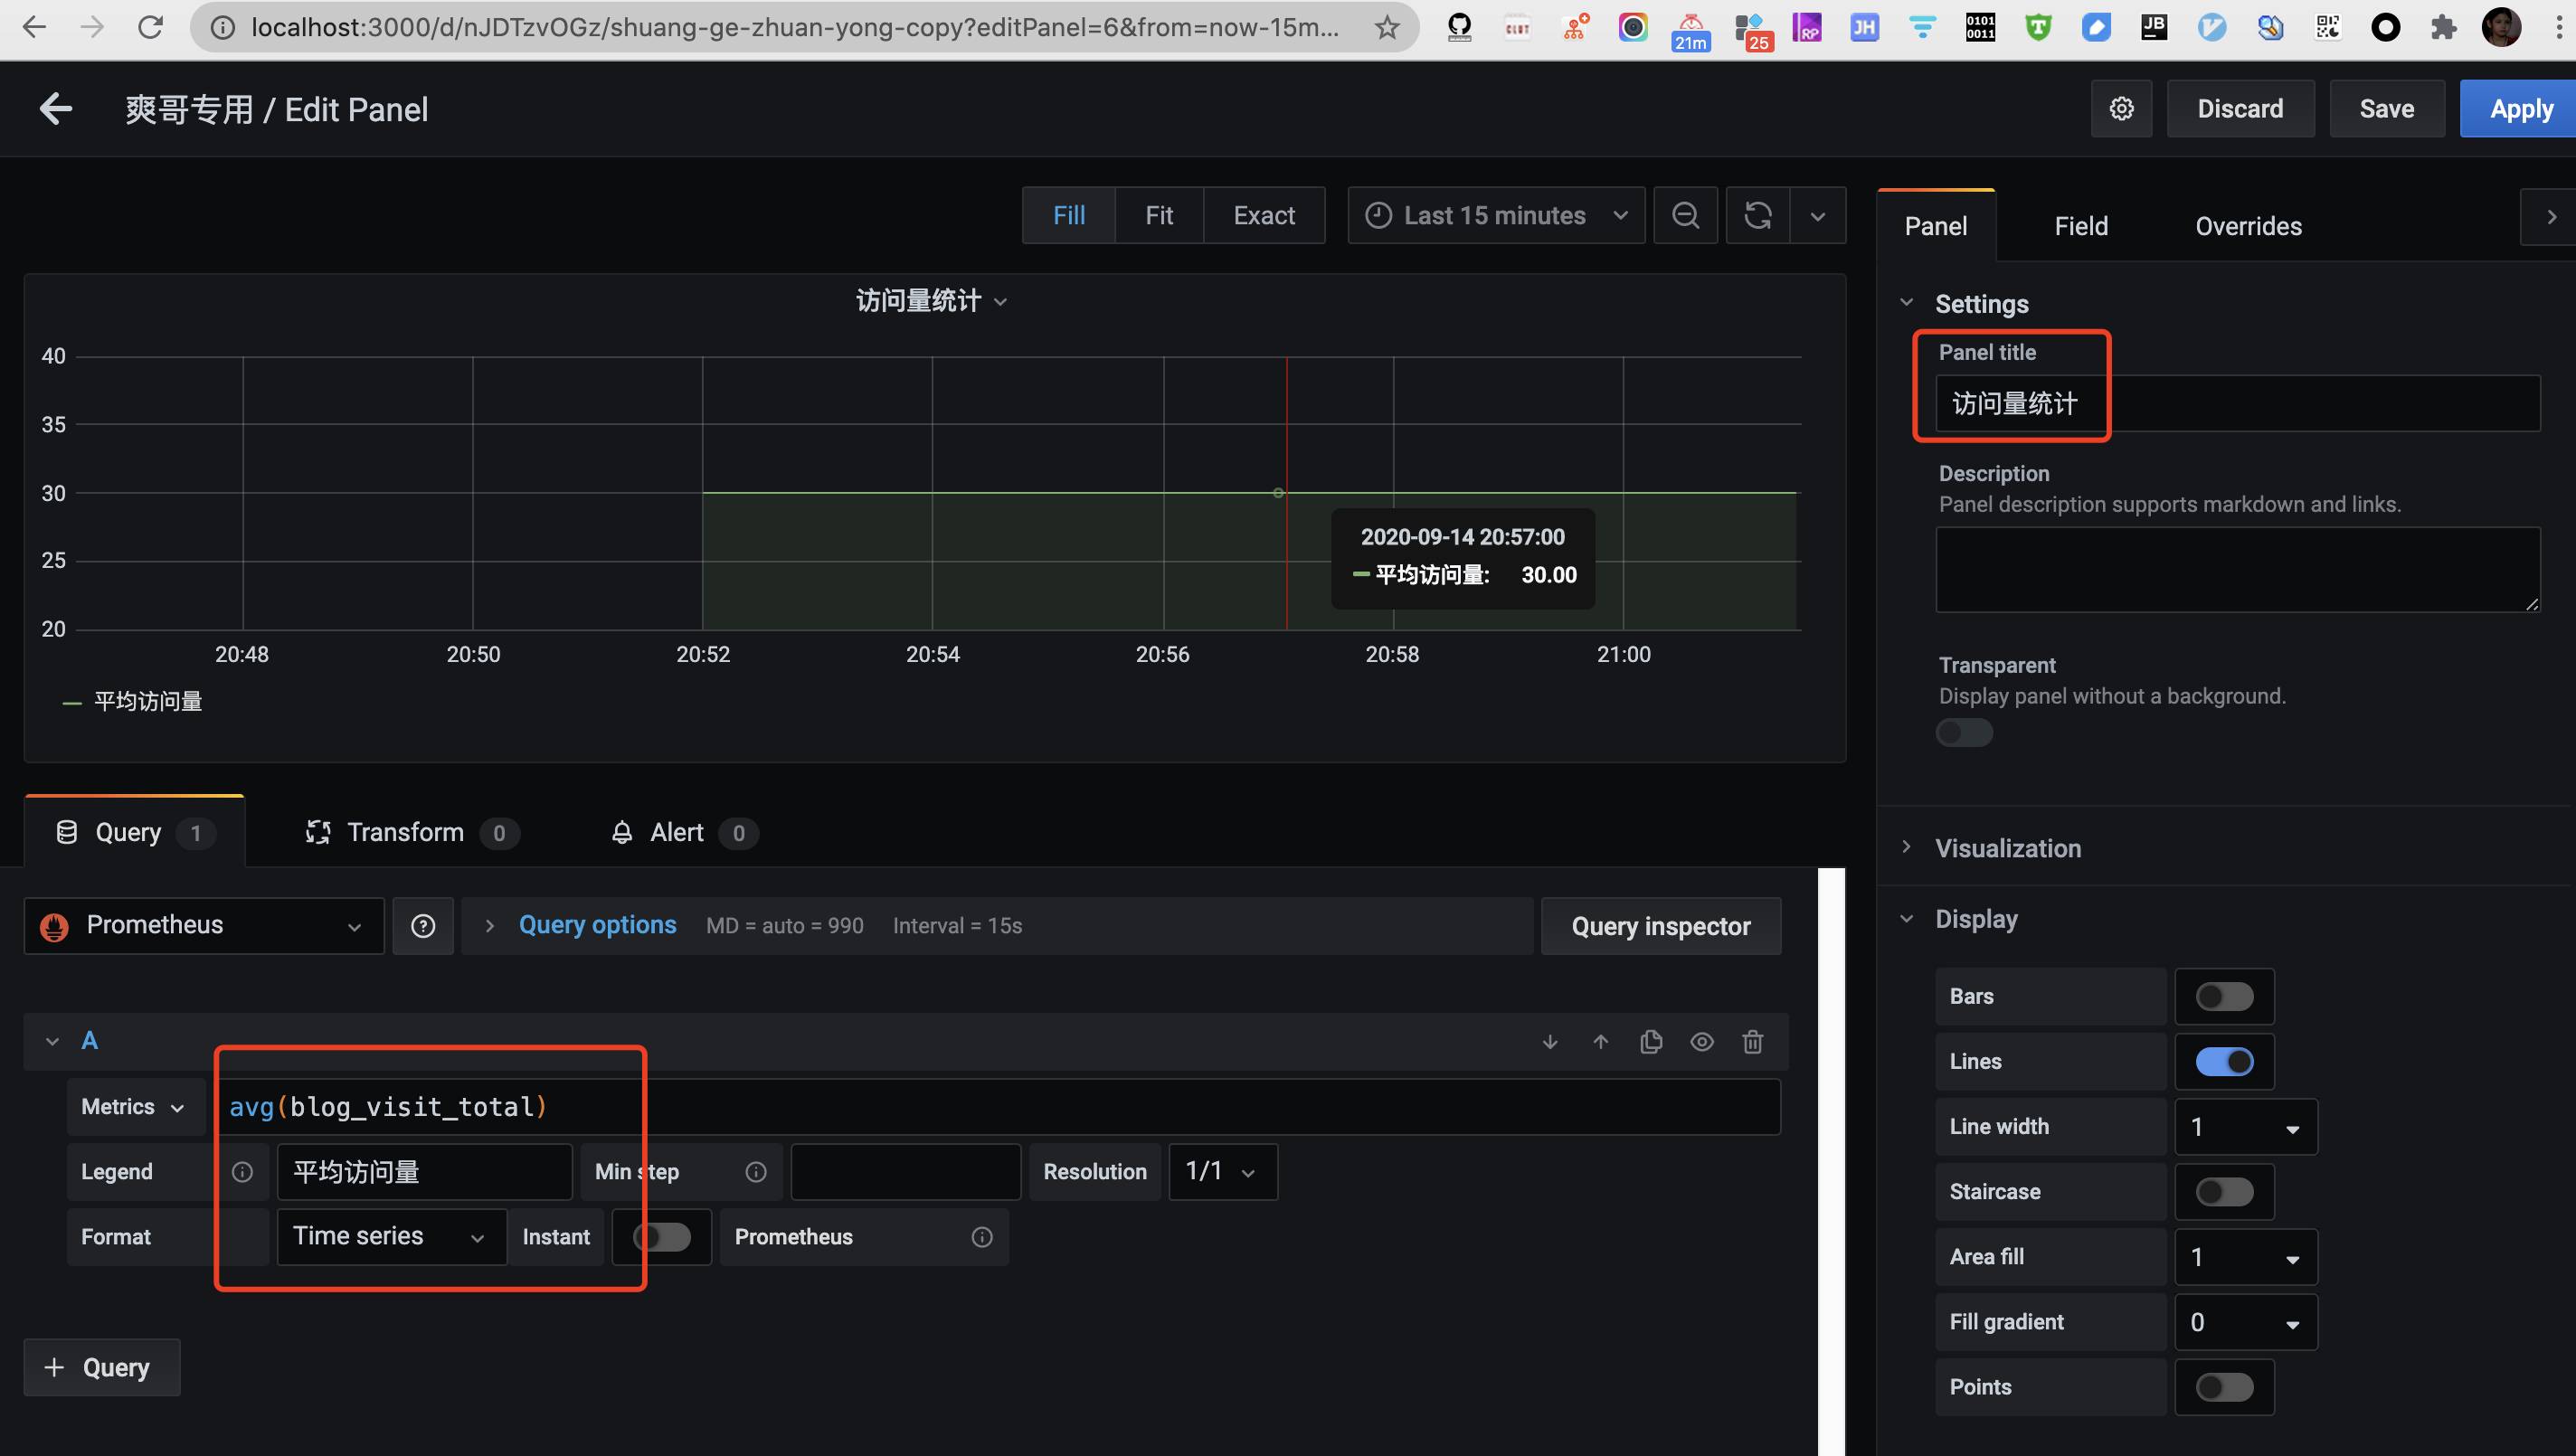This screenshot has width=2576, height=1456.
Task: Switch to the Transform tab
Action: tap(404, 832)
